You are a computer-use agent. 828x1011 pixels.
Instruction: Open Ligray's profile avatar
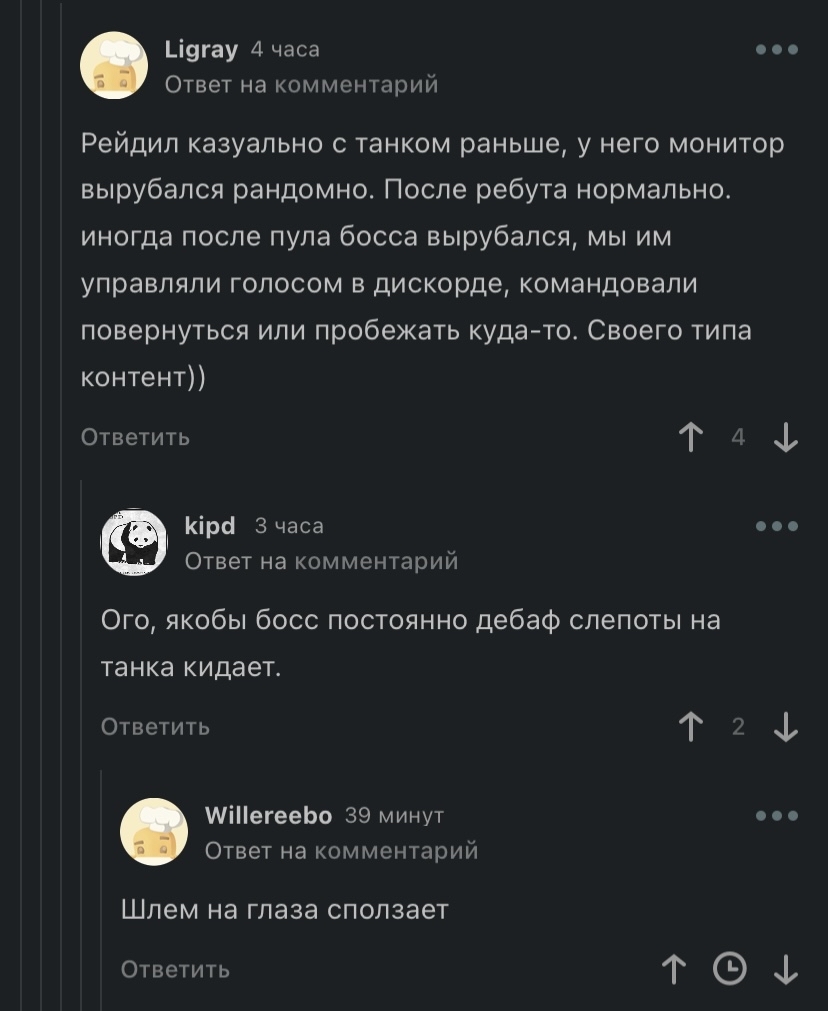[114, 65]
